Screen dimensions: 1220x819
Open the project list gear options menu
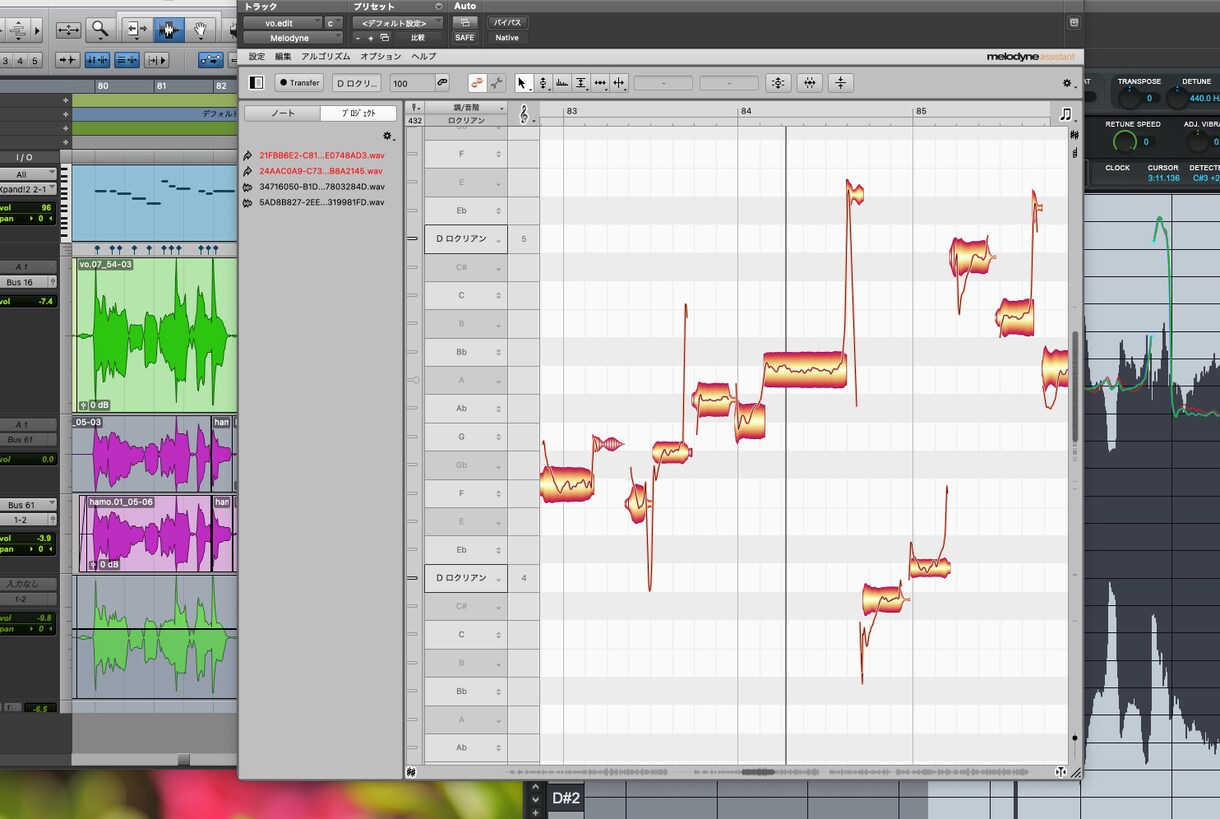pyautogui.click(x=388, y=135)
